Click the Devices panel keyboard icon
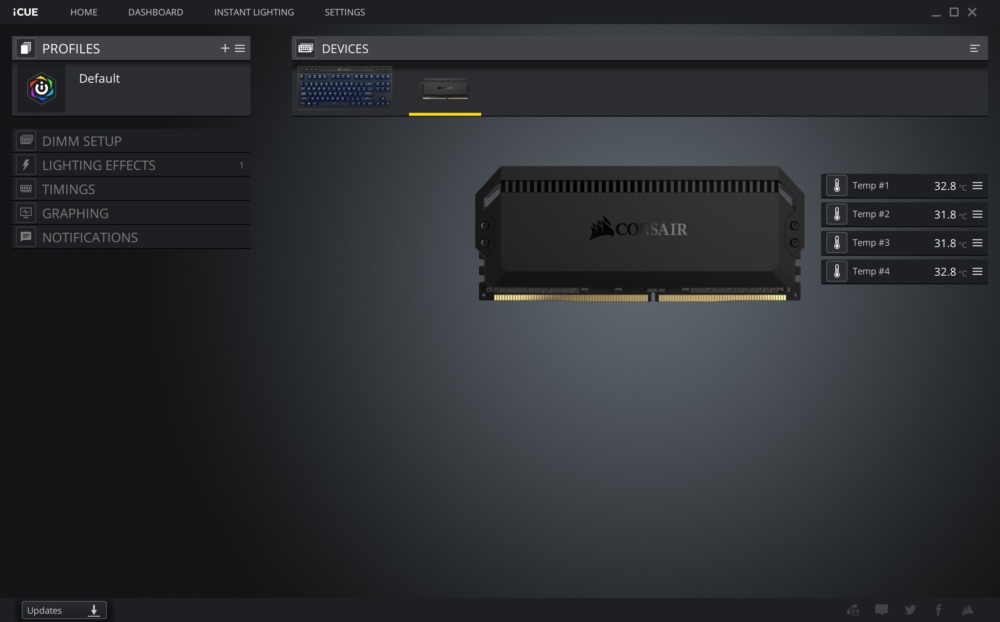 coord(305,48)
